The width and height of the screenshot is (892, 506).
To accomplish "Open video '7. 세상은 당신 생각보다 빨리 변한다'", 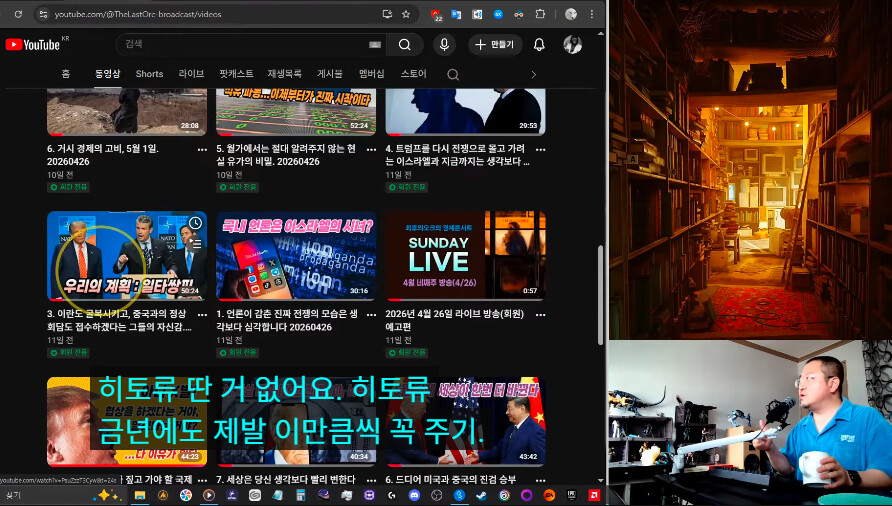I will (x=286, y=479).
